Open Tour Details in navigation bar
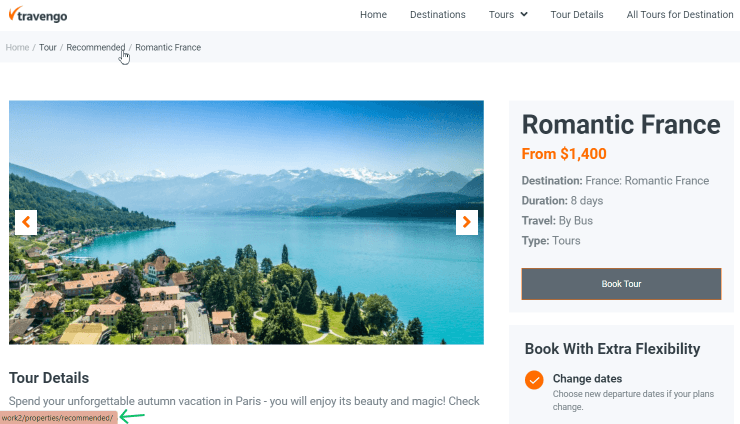 coord(577,15)
